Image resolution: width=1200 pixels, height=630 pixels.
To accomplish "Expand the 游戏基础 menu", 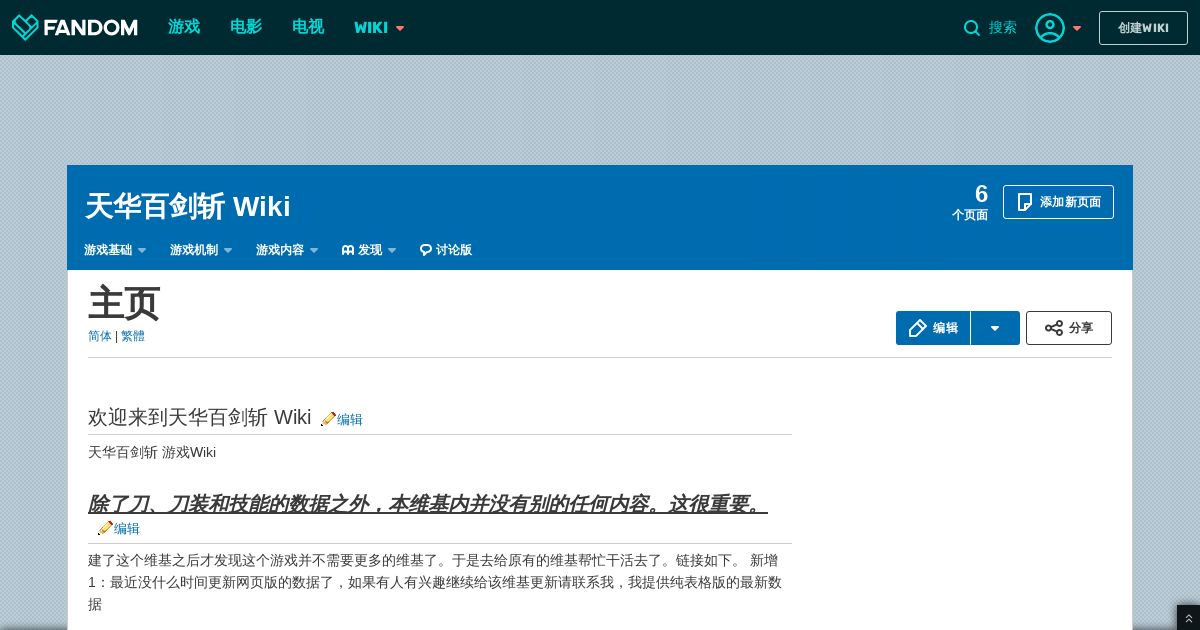I will coord(115,250).
